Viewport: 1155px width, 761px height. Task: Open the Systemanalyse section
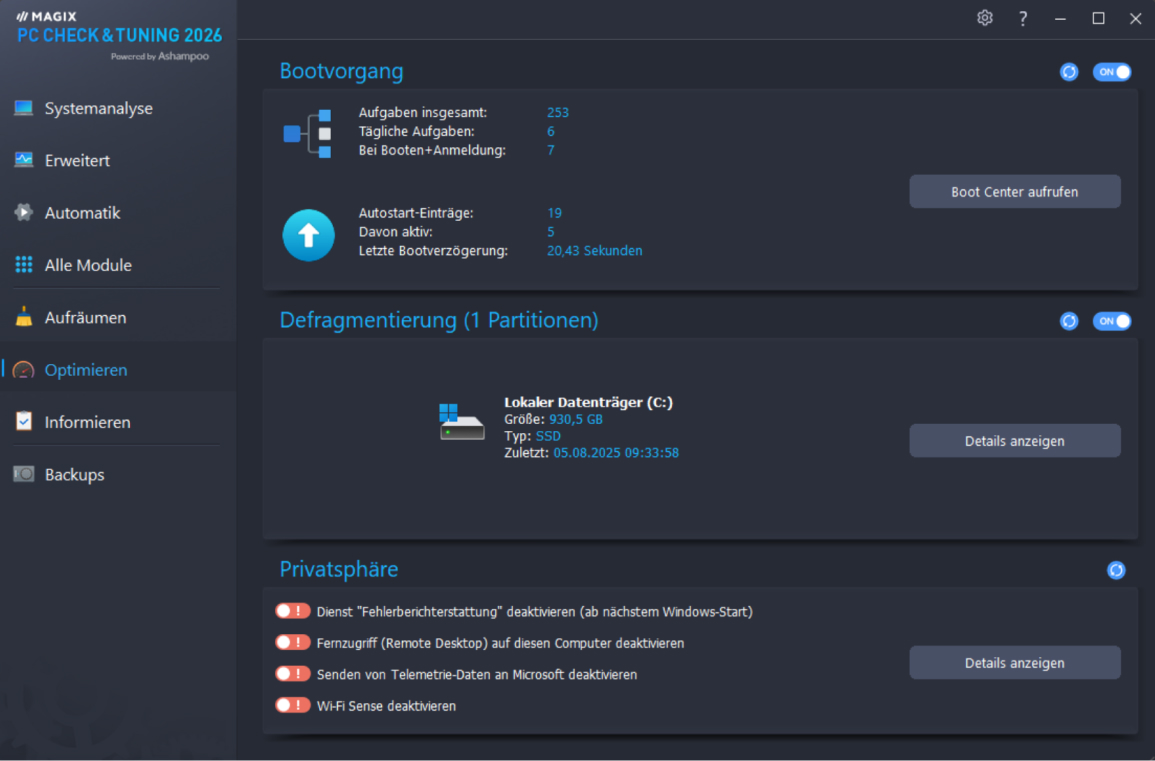click(x=98, y=108)
